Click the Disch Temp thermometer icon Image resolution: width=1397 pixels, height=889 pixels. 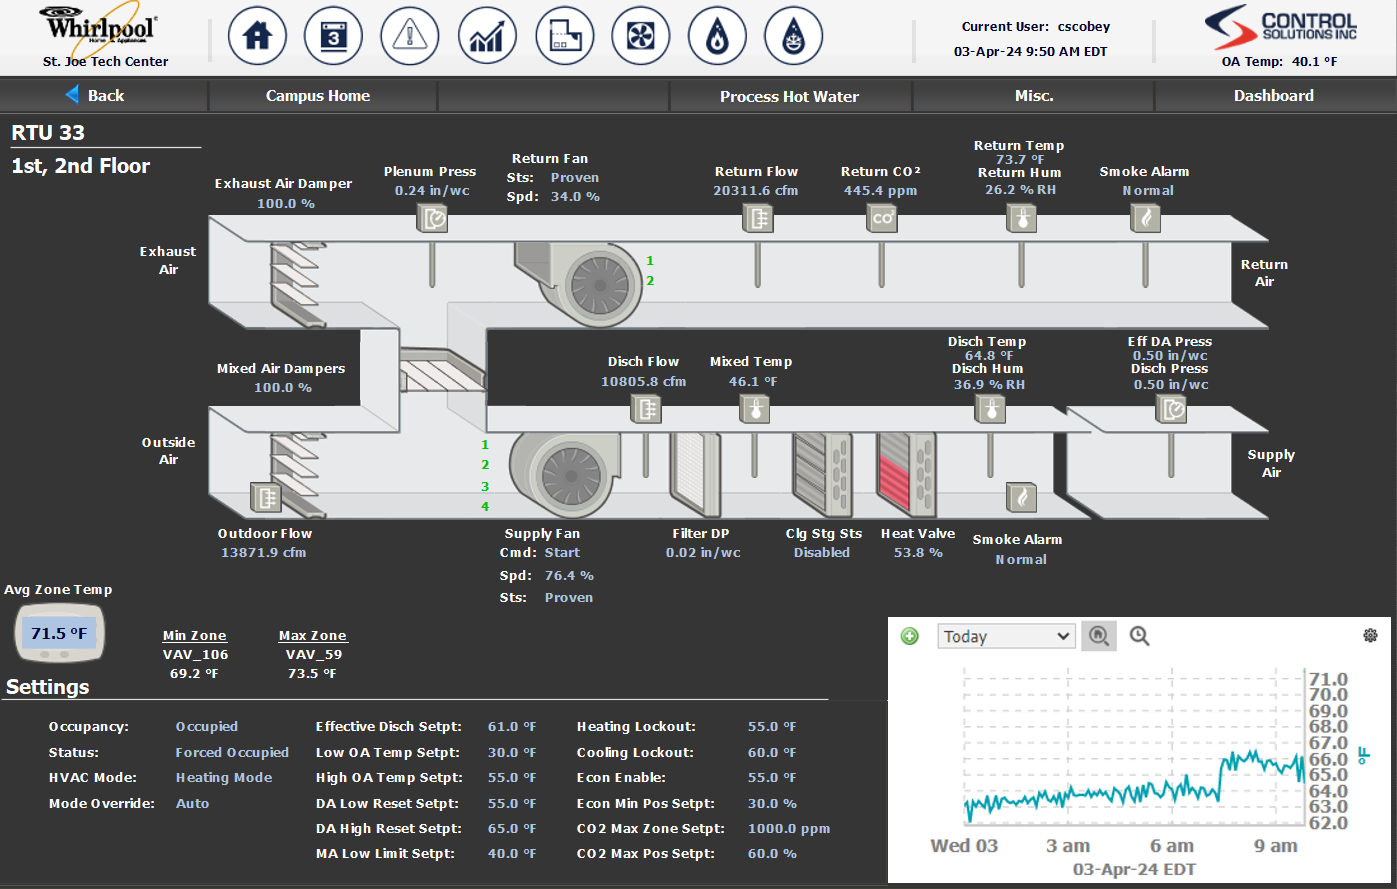(990, 408)
